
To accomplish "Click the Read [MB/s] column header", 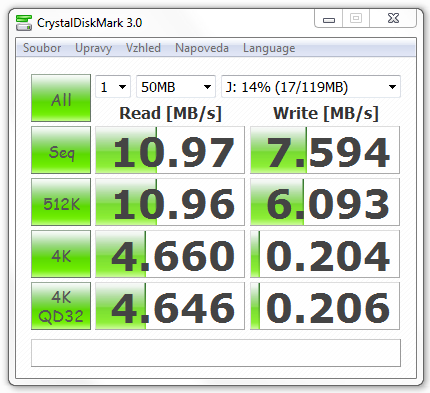I will [170, 114].
